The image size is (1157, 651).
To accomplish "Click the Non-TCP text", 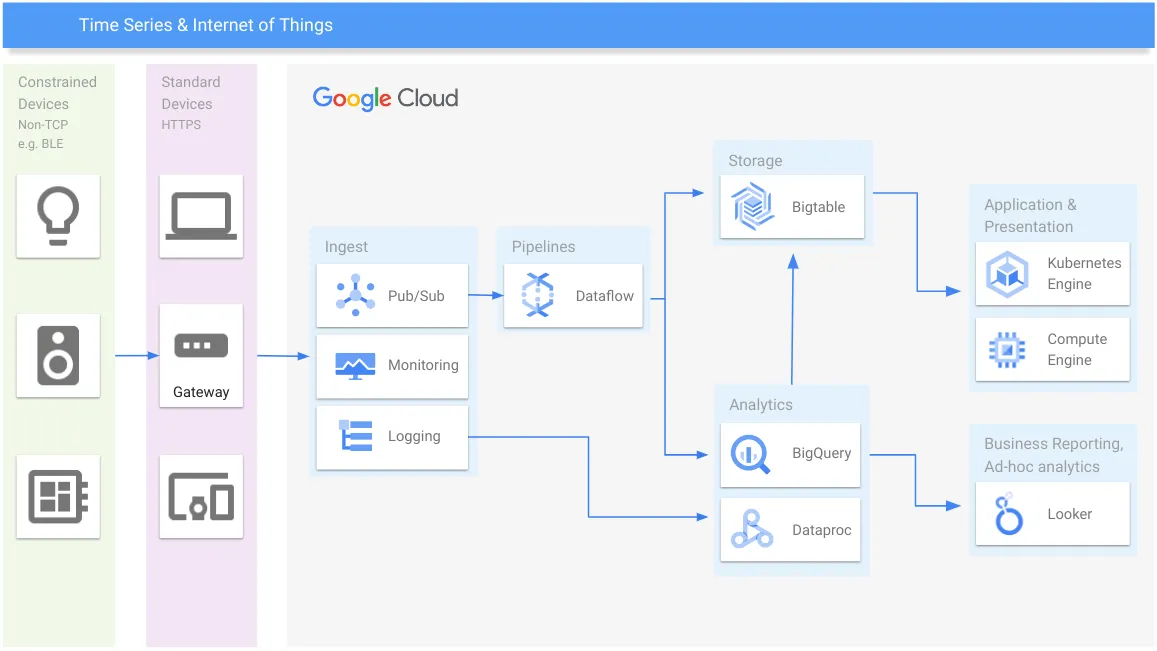I will click(x=43, y=125).
